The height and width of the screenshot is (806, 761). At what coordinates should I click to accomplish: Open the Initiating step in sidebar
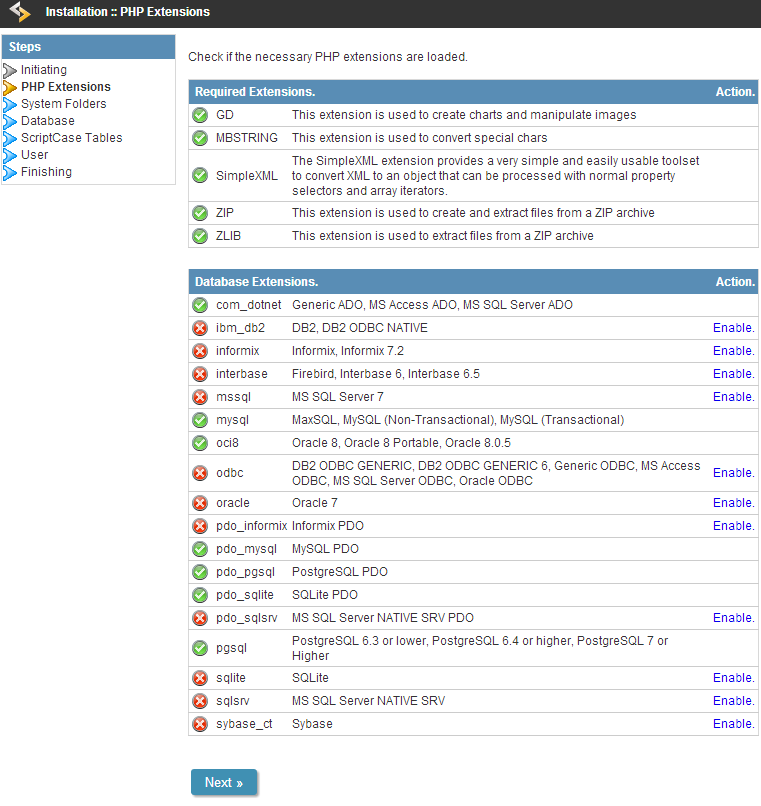[44, 70]
